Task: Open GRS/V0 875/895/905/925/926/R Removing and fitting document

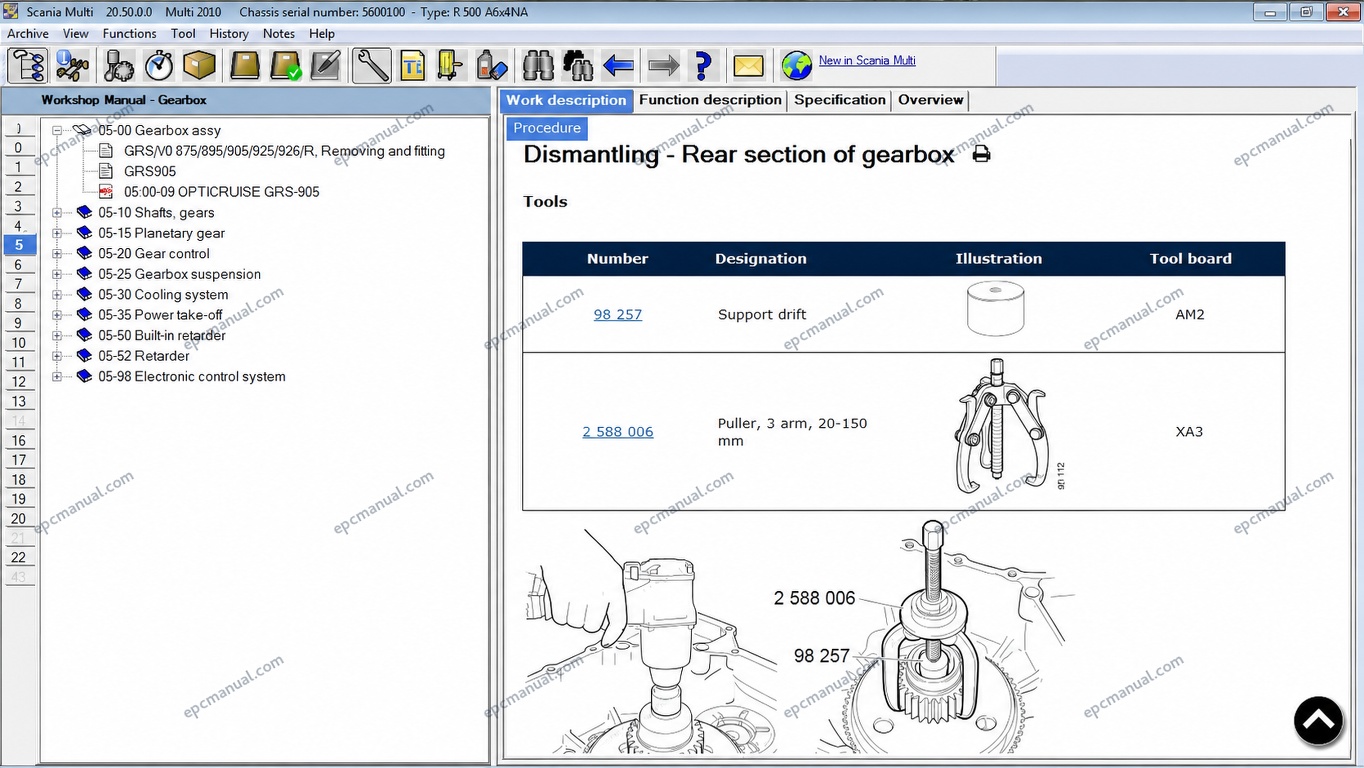Action: [x=284, y=151]
